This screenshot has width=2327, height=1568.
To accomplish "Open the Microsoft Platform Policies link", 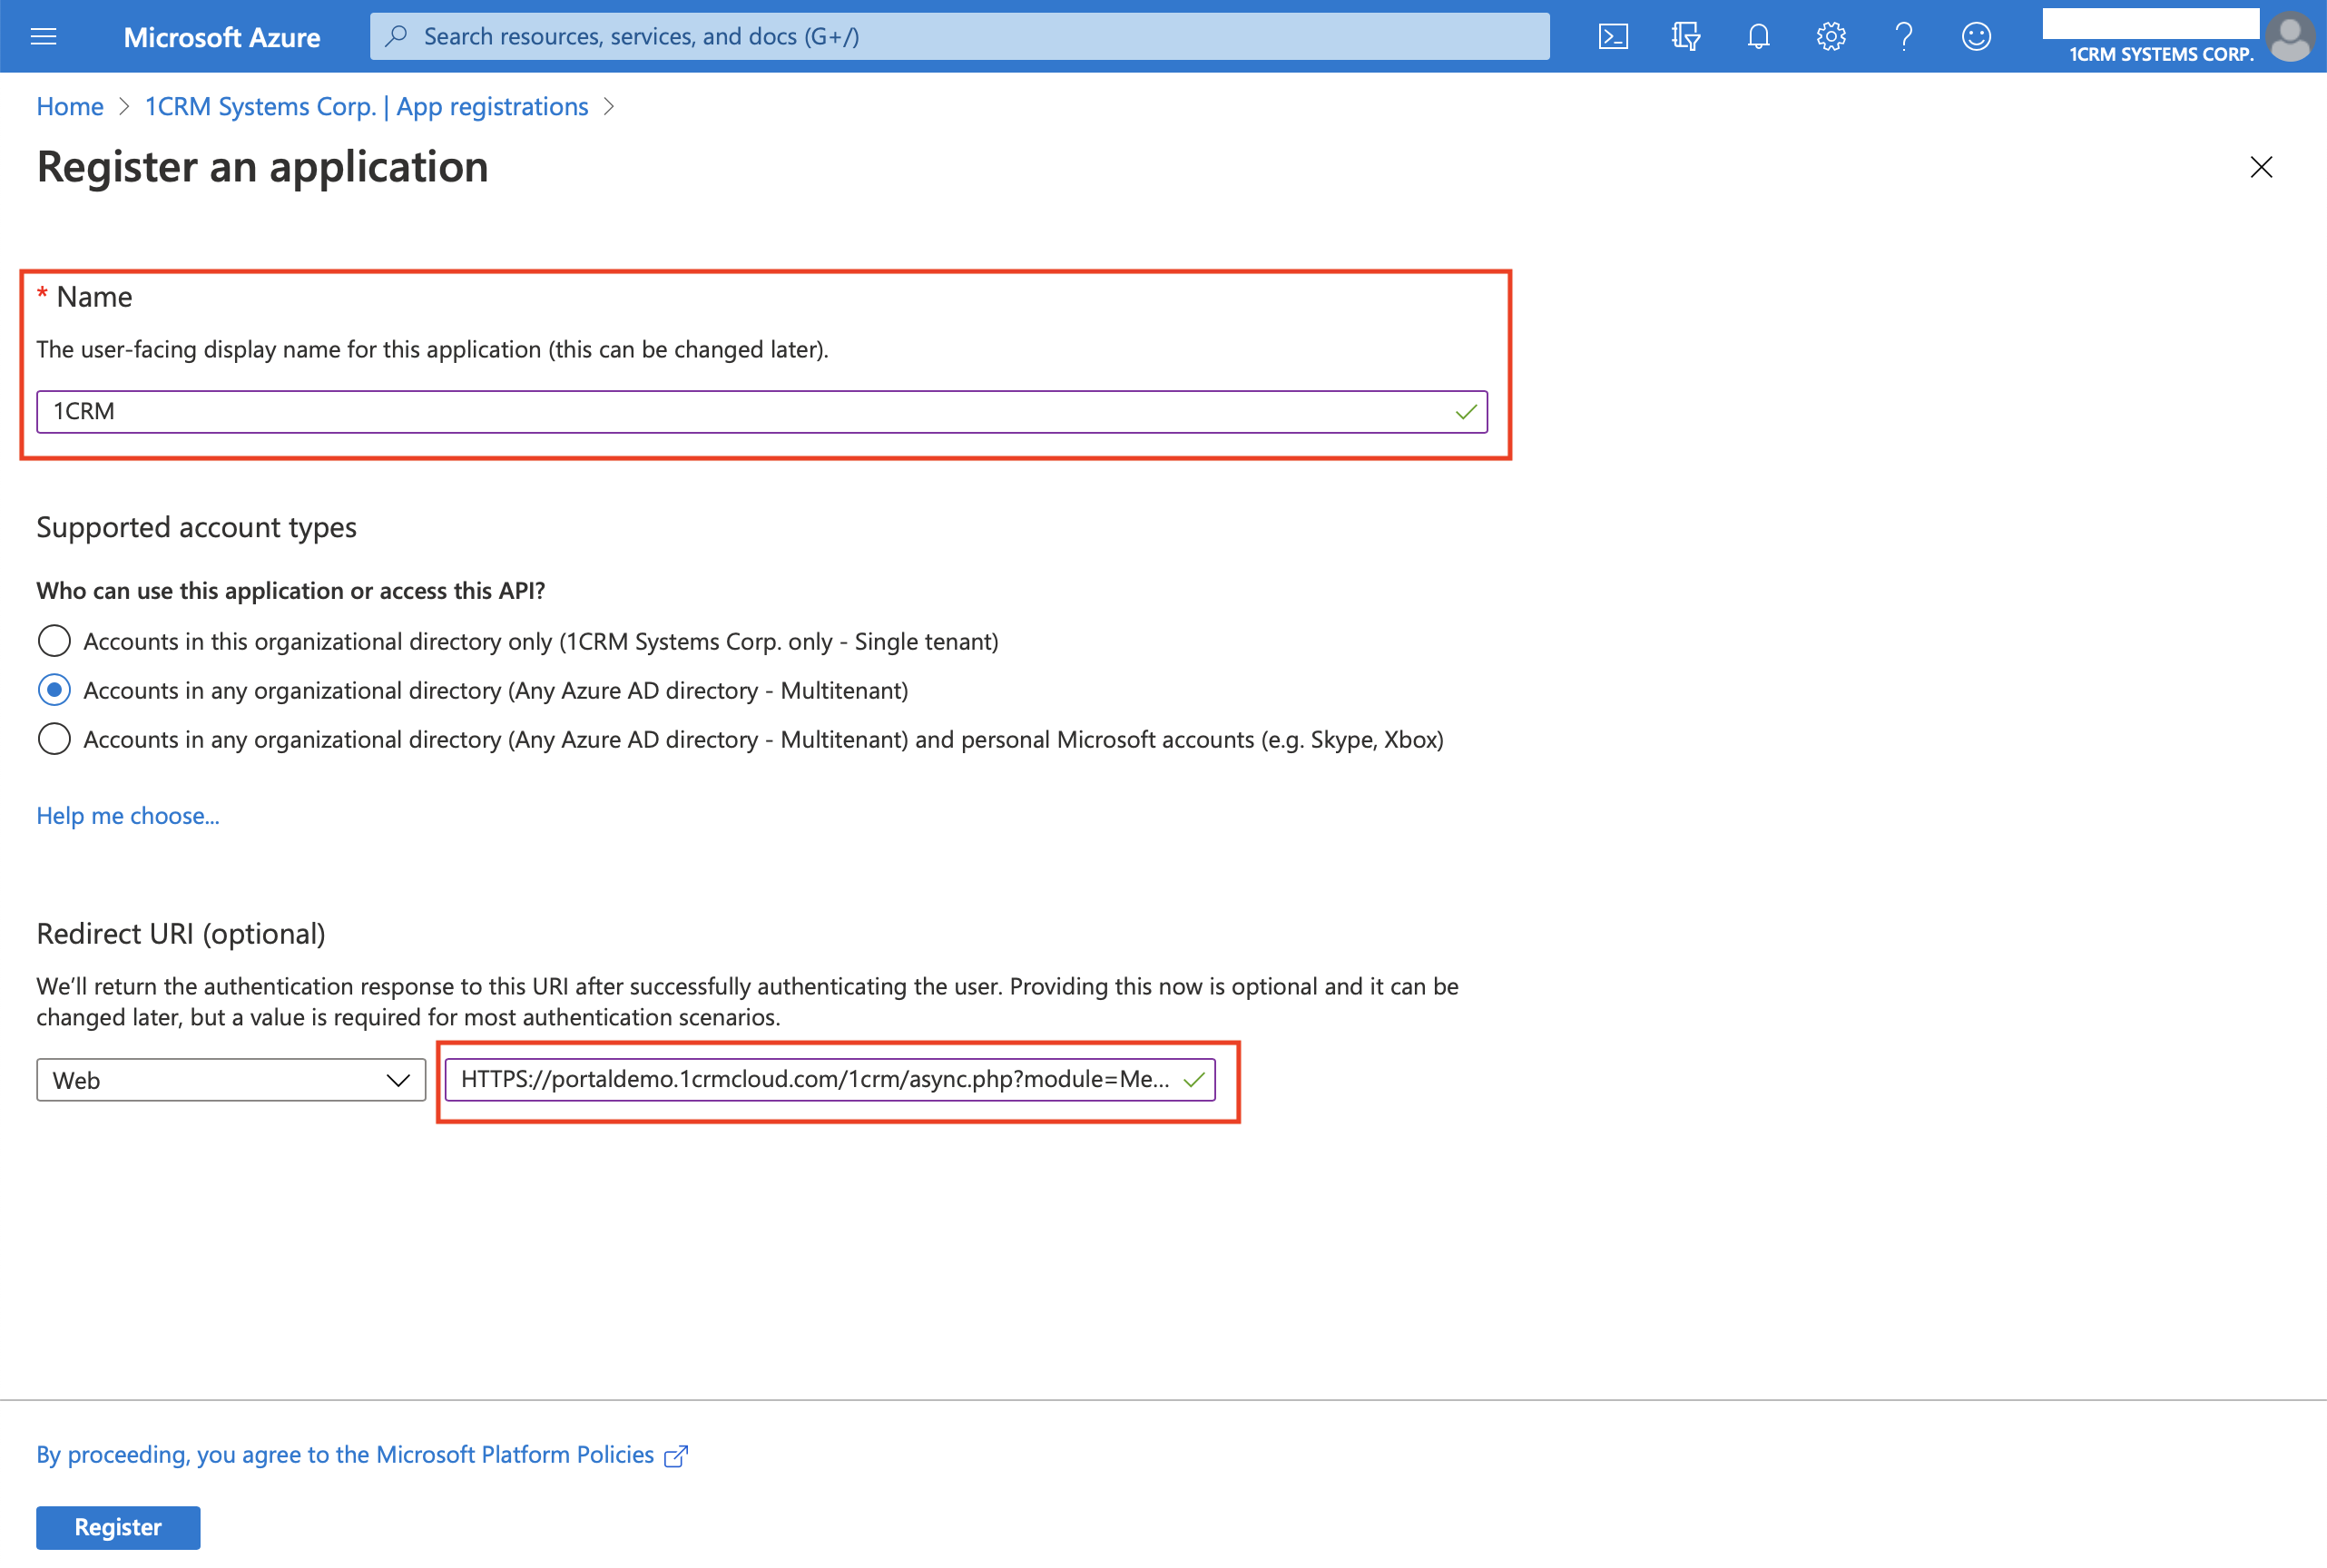I will coord(345,1454).
